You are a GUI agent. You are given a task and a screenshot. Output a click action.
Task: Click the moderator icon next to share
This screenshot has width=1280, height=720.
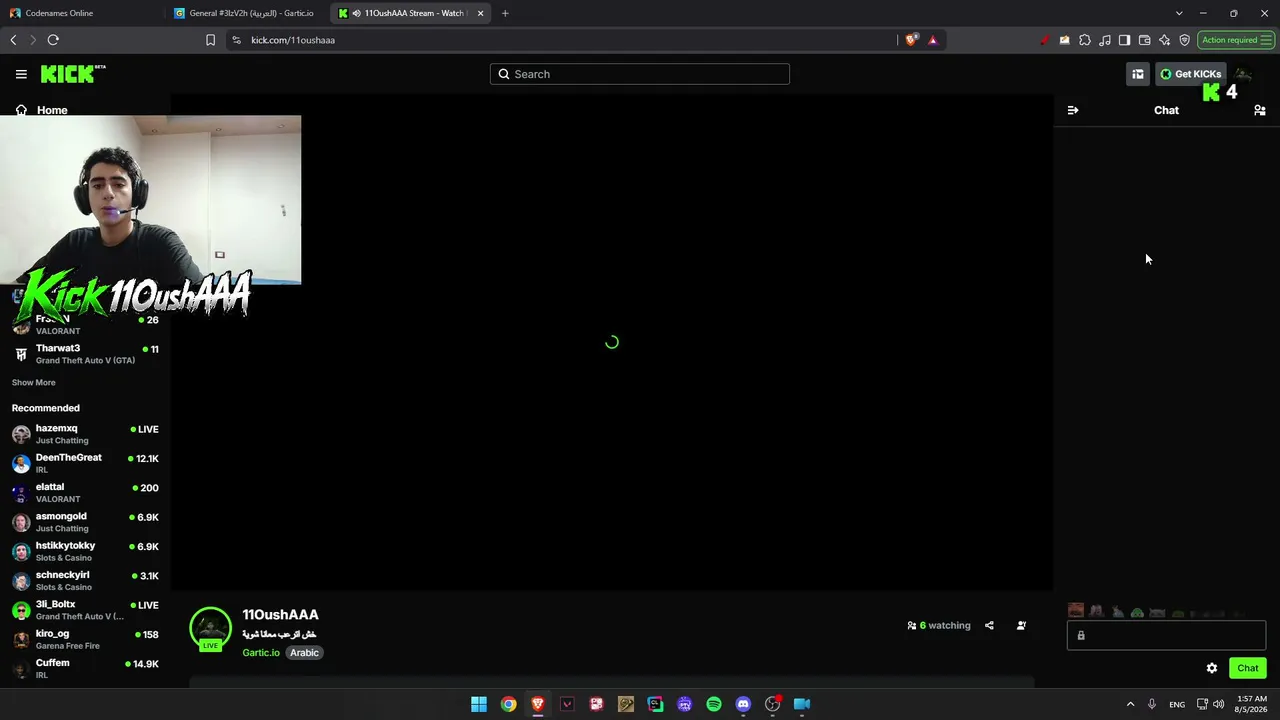1021,626
